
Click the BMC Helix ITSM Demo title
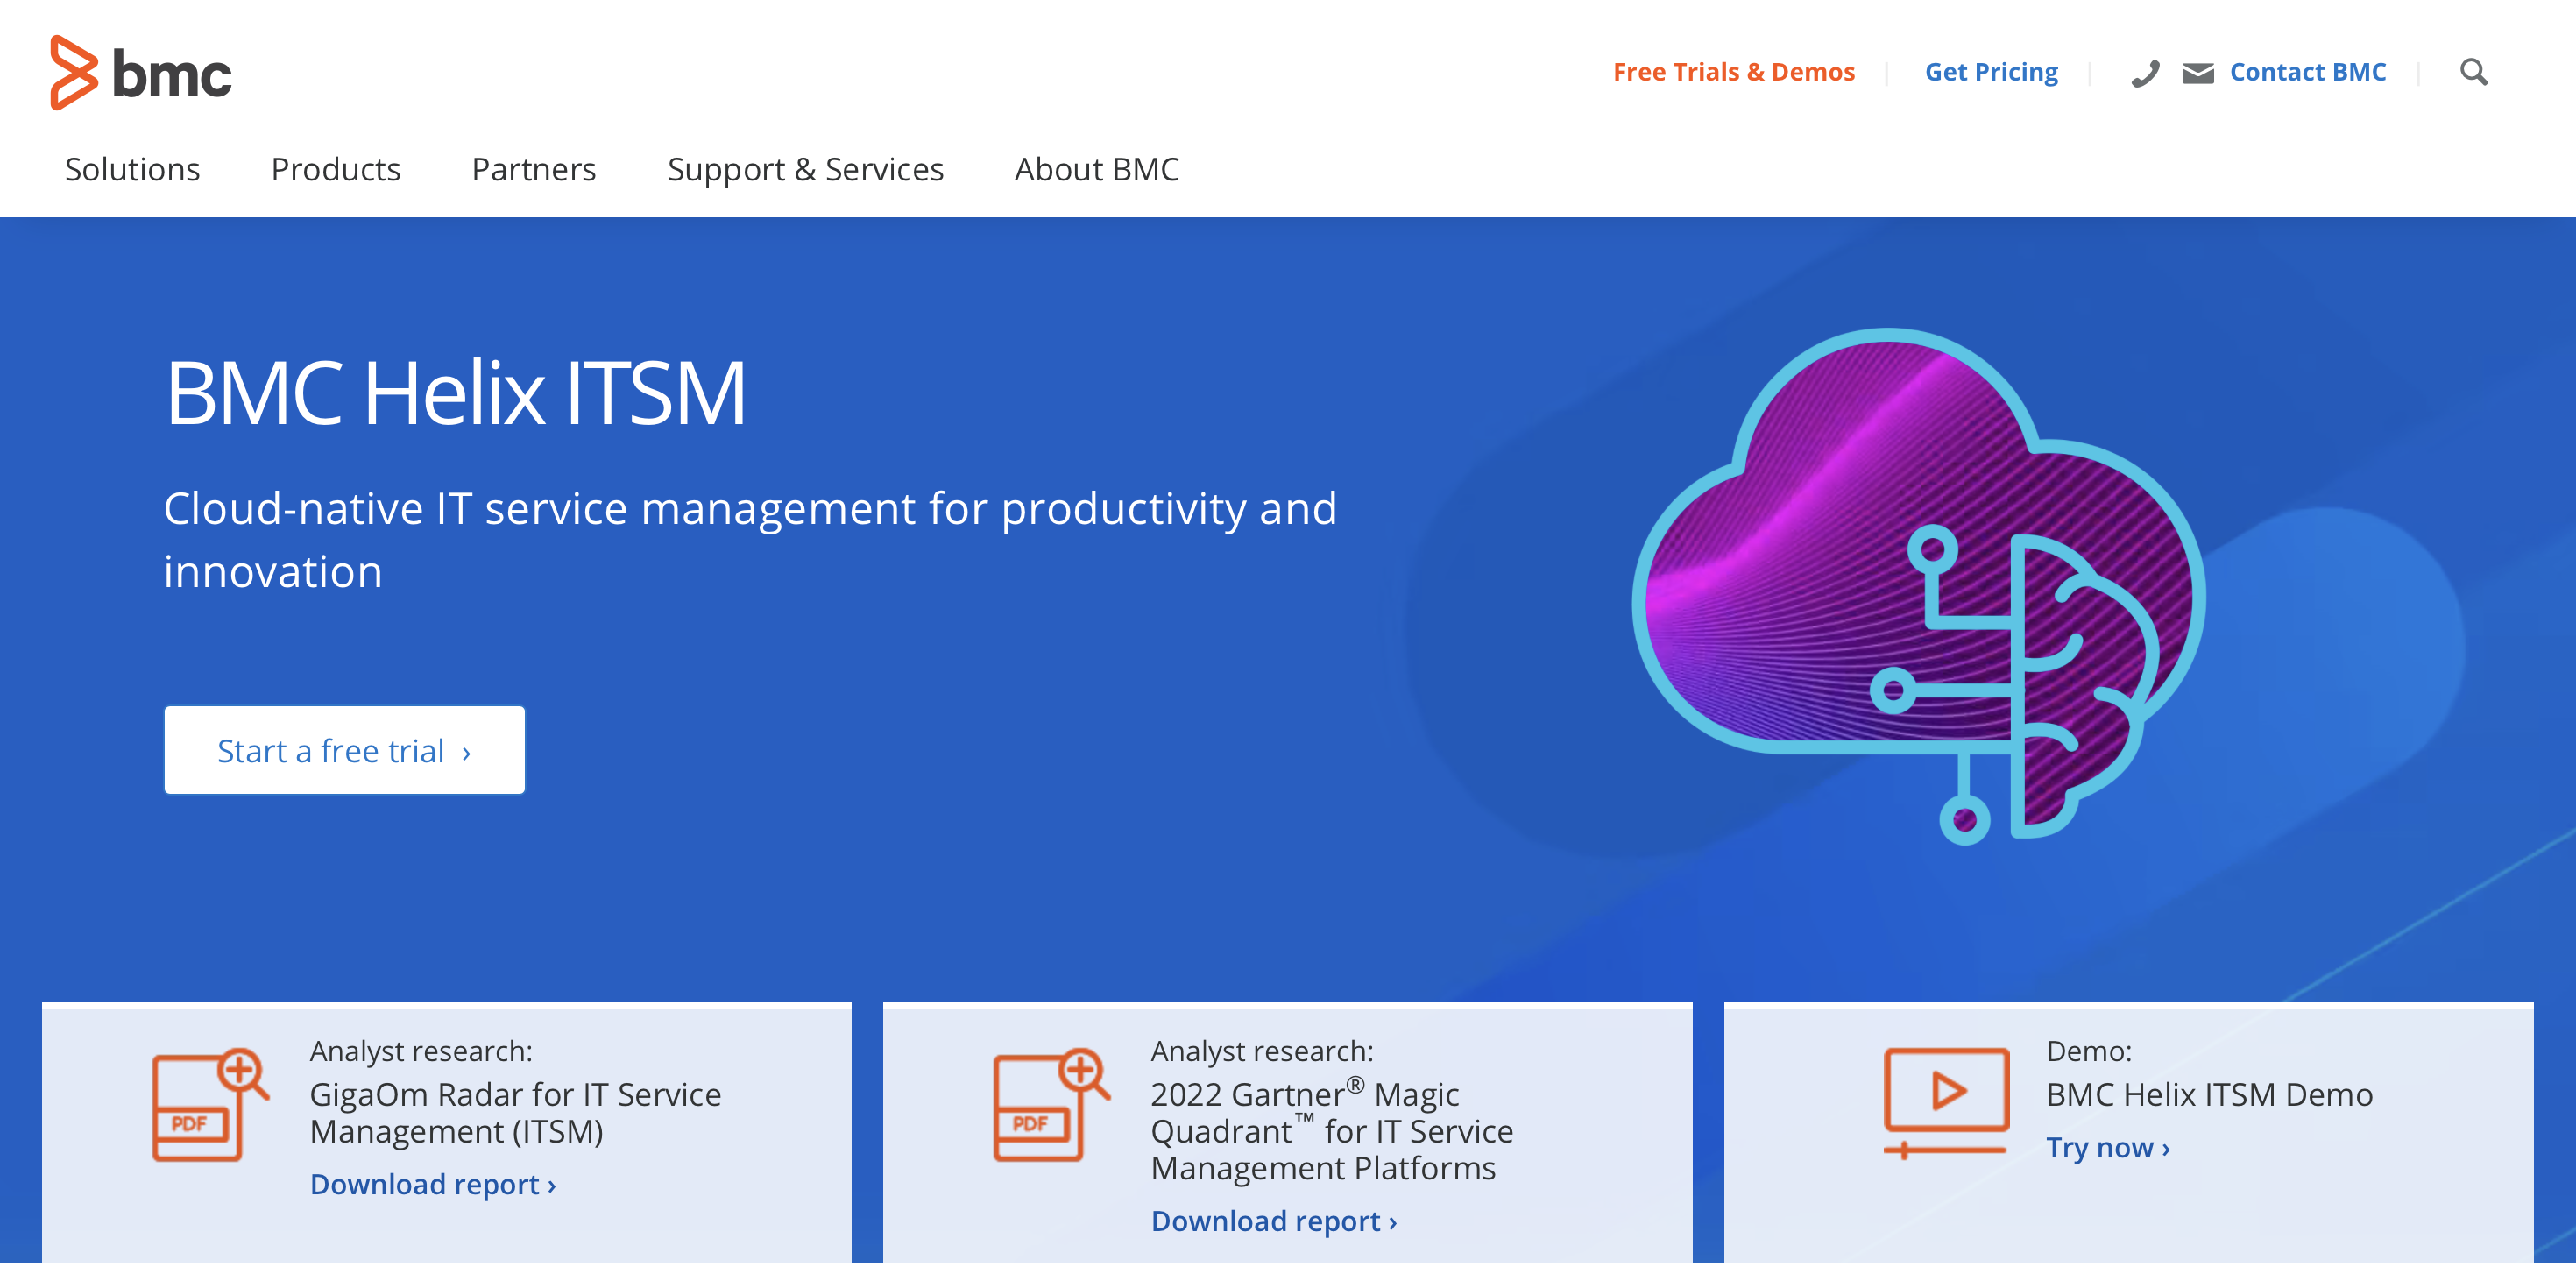(2209, 1094)
